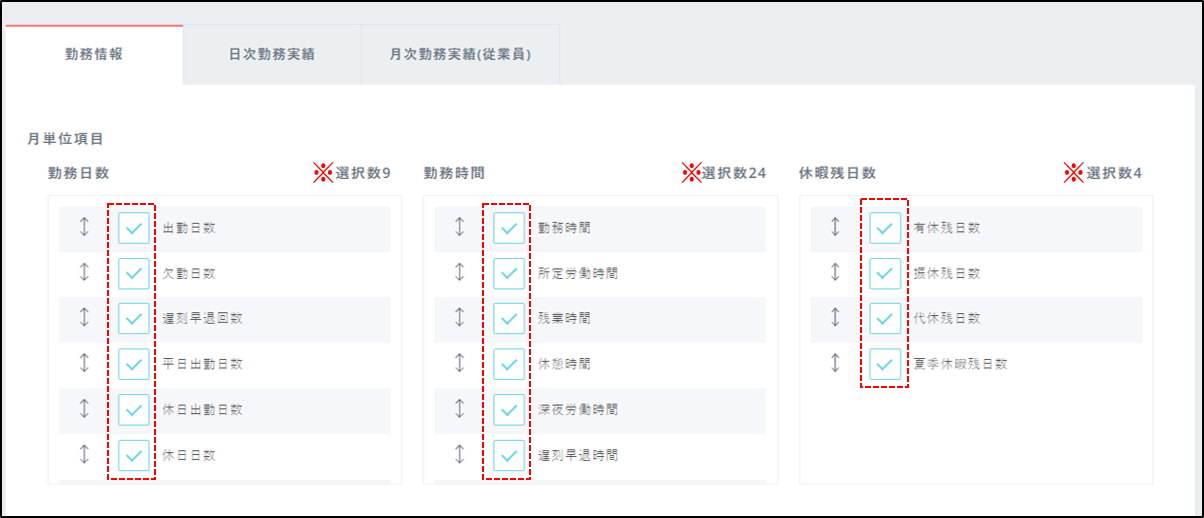Click the sort handle next to 平日出勤日数
Viewport: 1204px width, 518px height.
[84, 364]
